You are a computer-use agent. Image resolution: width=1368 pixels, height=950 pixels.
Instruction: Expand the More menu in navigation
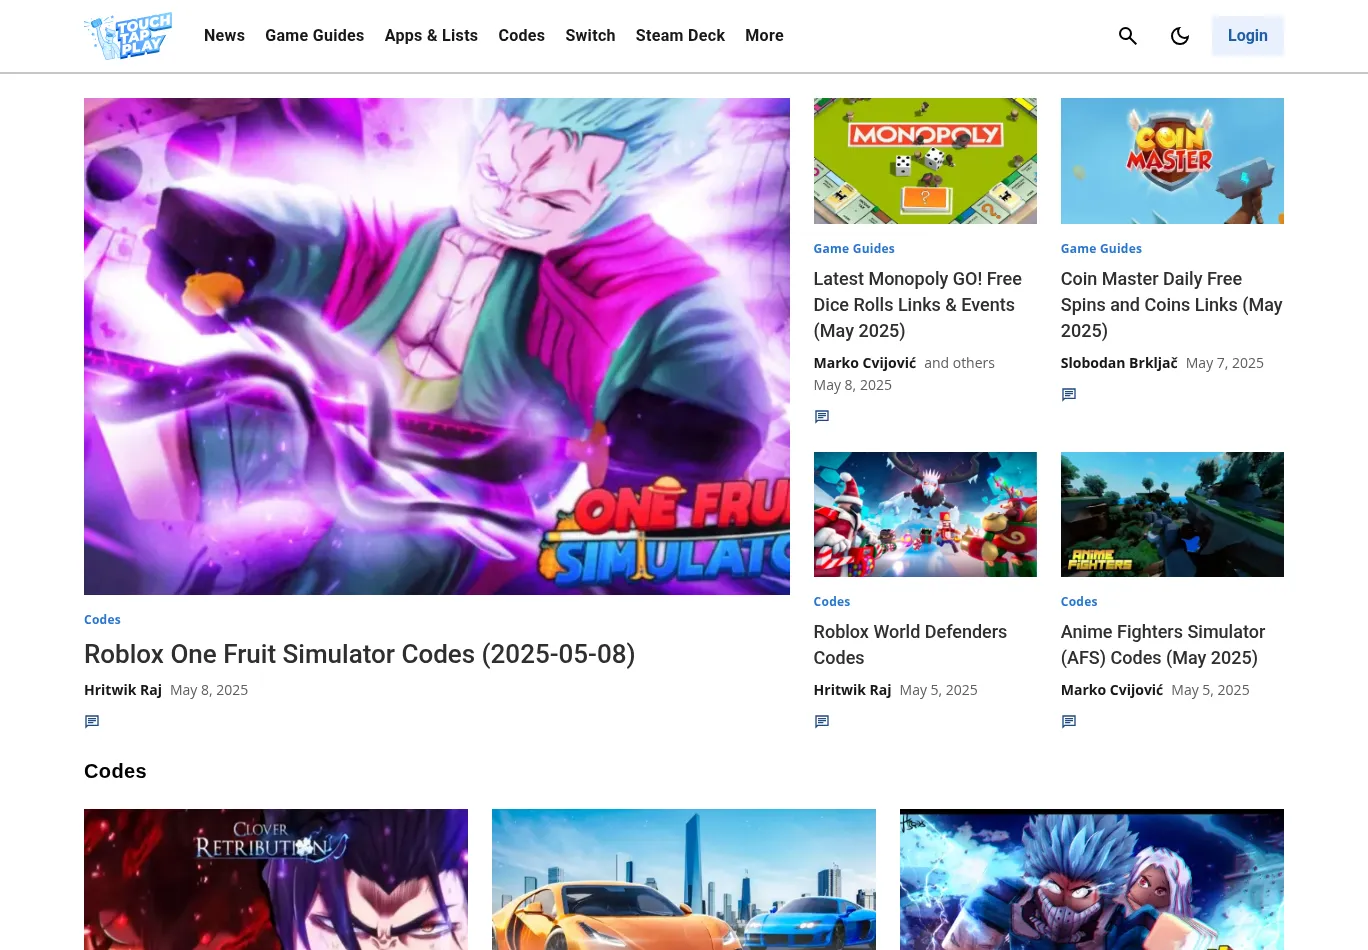[x=764, y=36]
